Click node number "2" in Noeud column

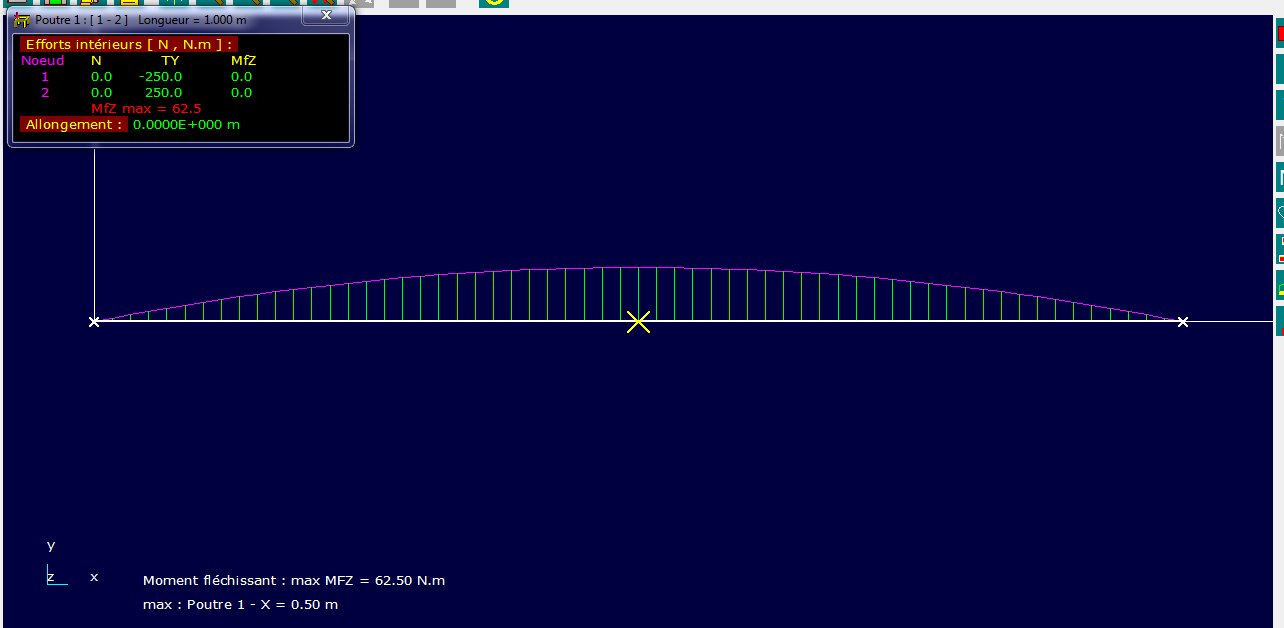coord(45,92)
